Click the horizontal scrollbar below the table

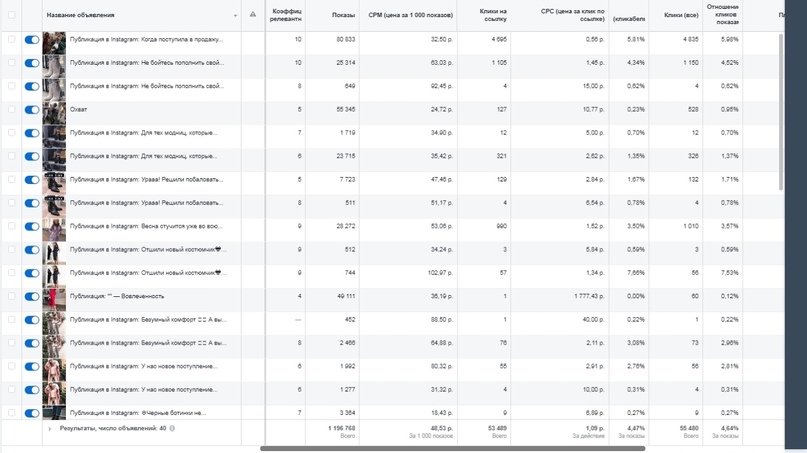click(x=452, y=448)
